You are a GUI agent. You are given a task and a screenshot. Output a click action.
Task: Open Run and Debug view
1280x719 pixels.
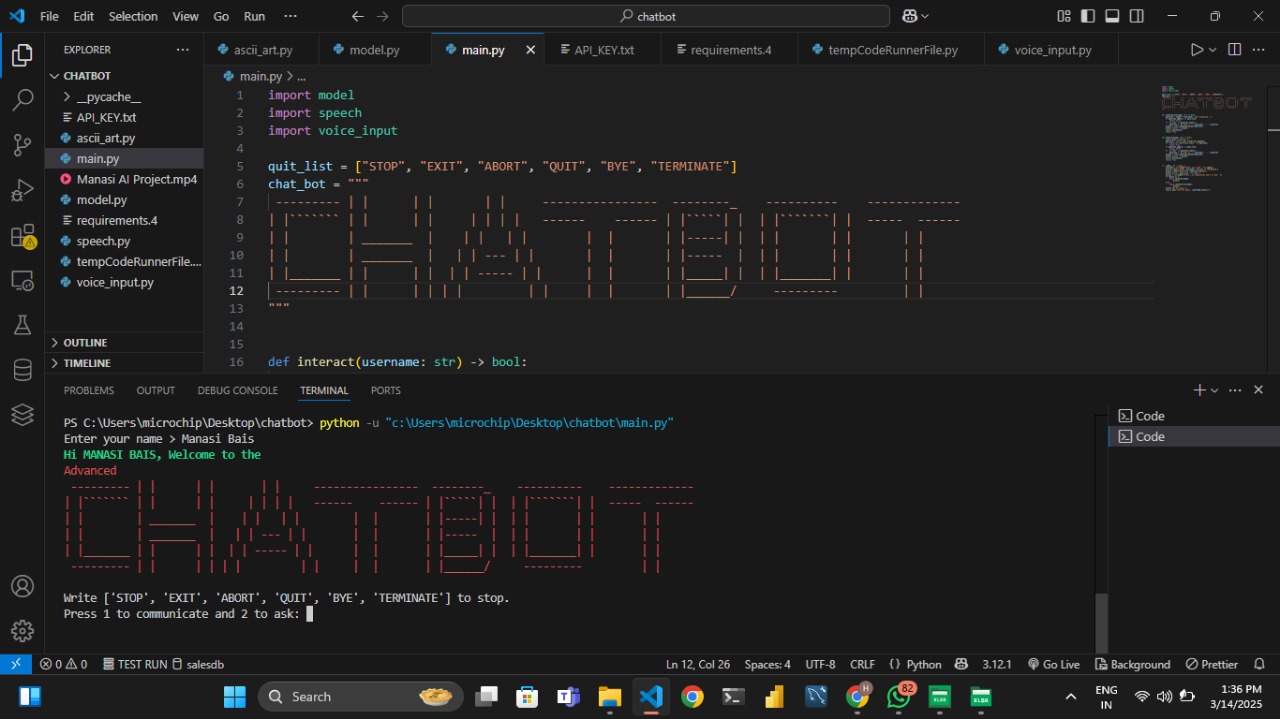point(22,190)
